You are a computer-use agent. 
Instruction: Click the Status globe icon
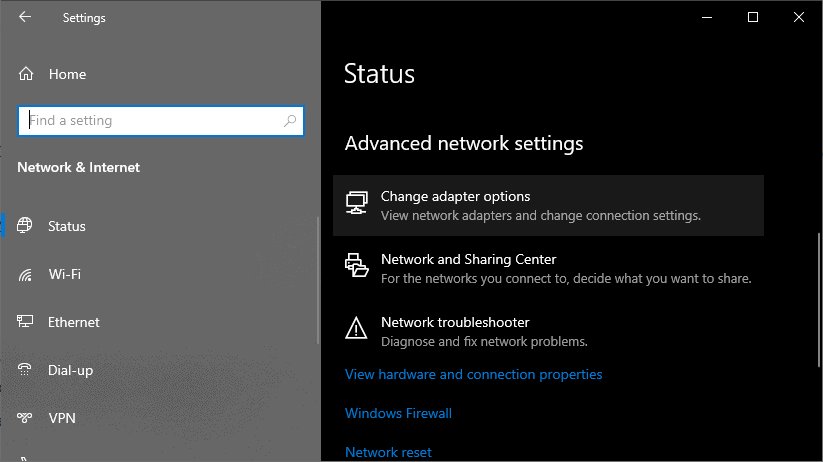26,226
